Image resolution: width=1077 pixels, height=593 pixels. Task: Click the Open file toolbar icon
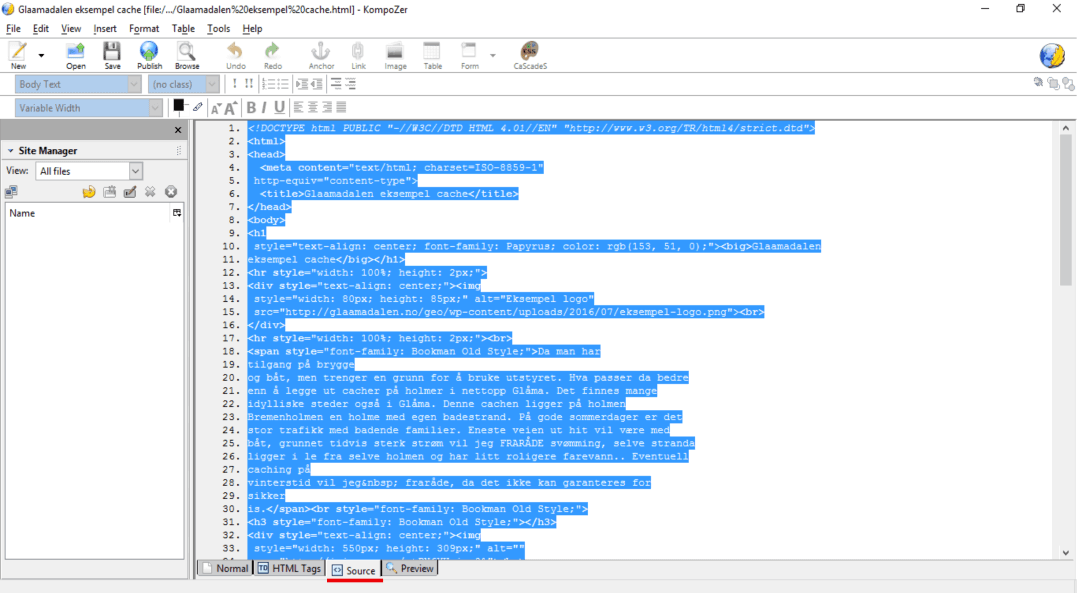[x=76, y=55]
